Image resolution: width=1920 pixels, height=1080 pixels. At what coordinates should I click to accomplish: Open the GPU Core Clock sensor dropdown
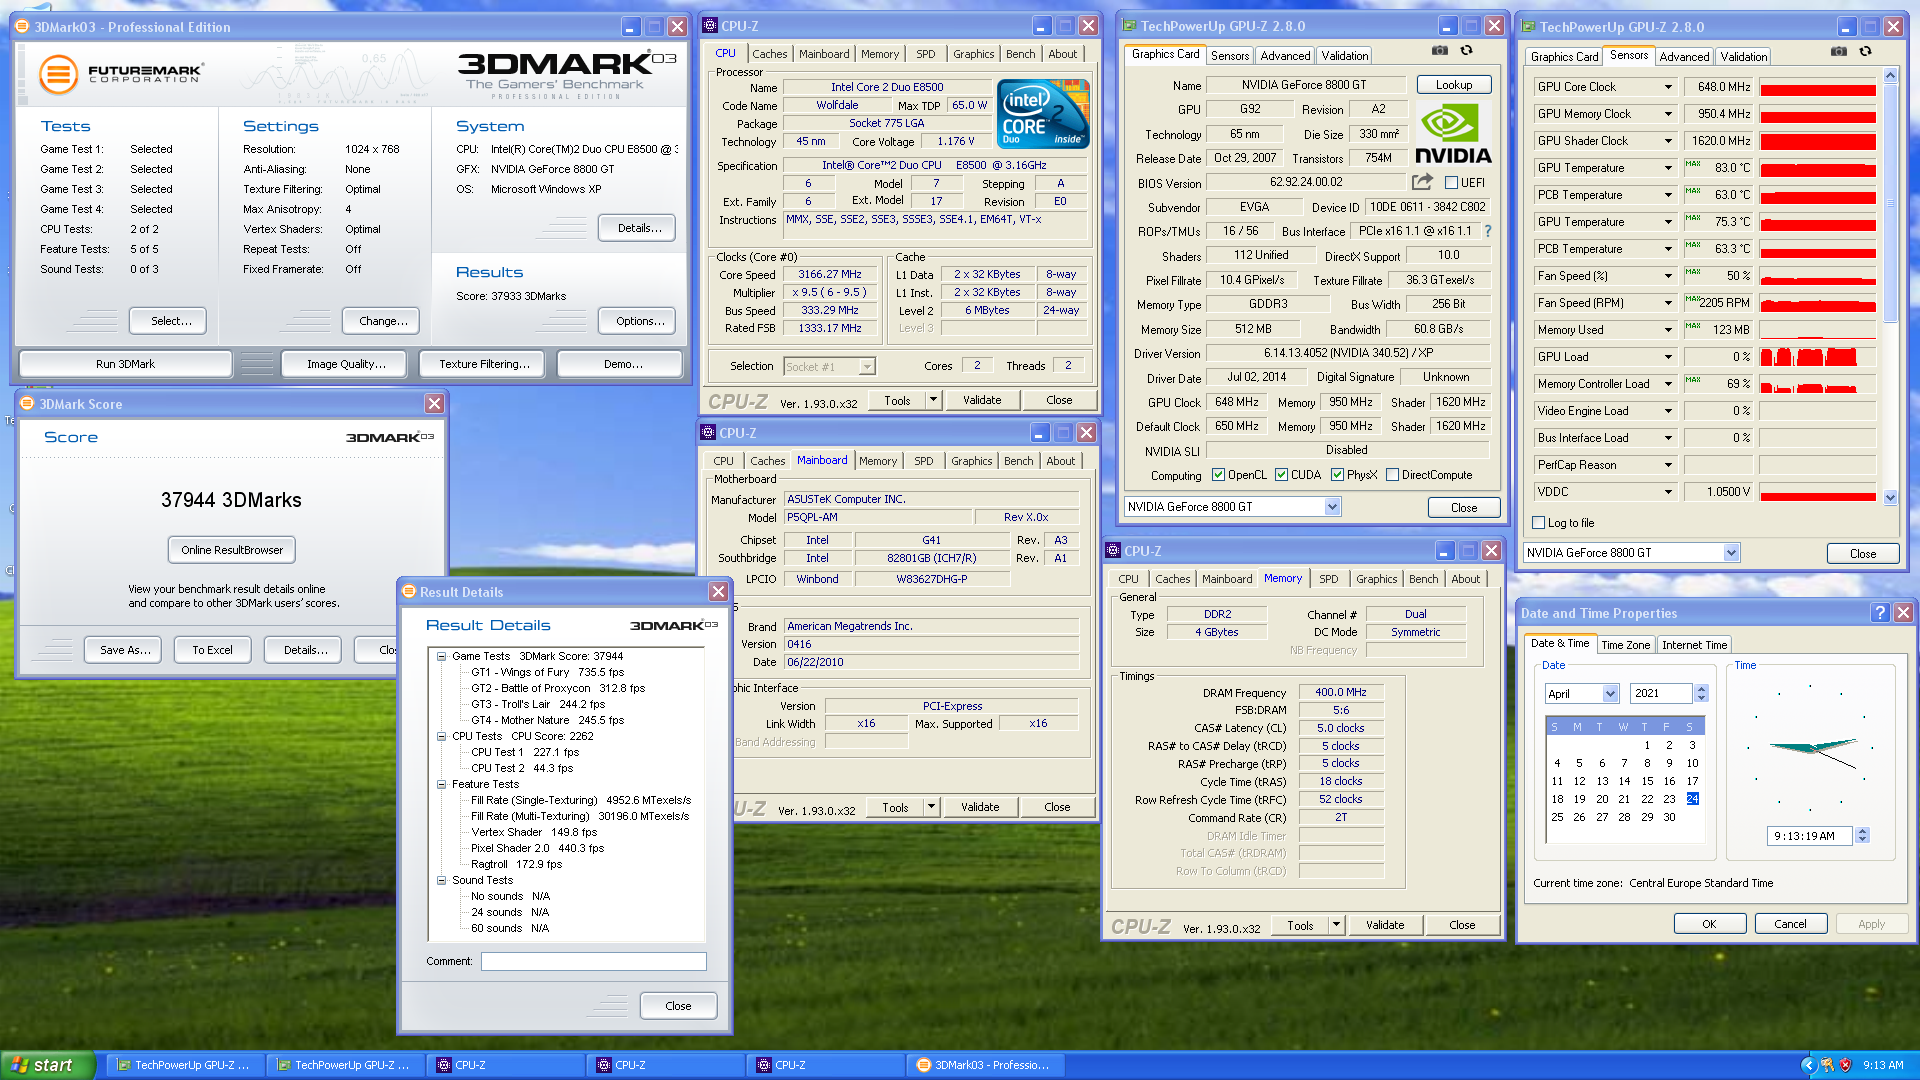point(1668,87)
